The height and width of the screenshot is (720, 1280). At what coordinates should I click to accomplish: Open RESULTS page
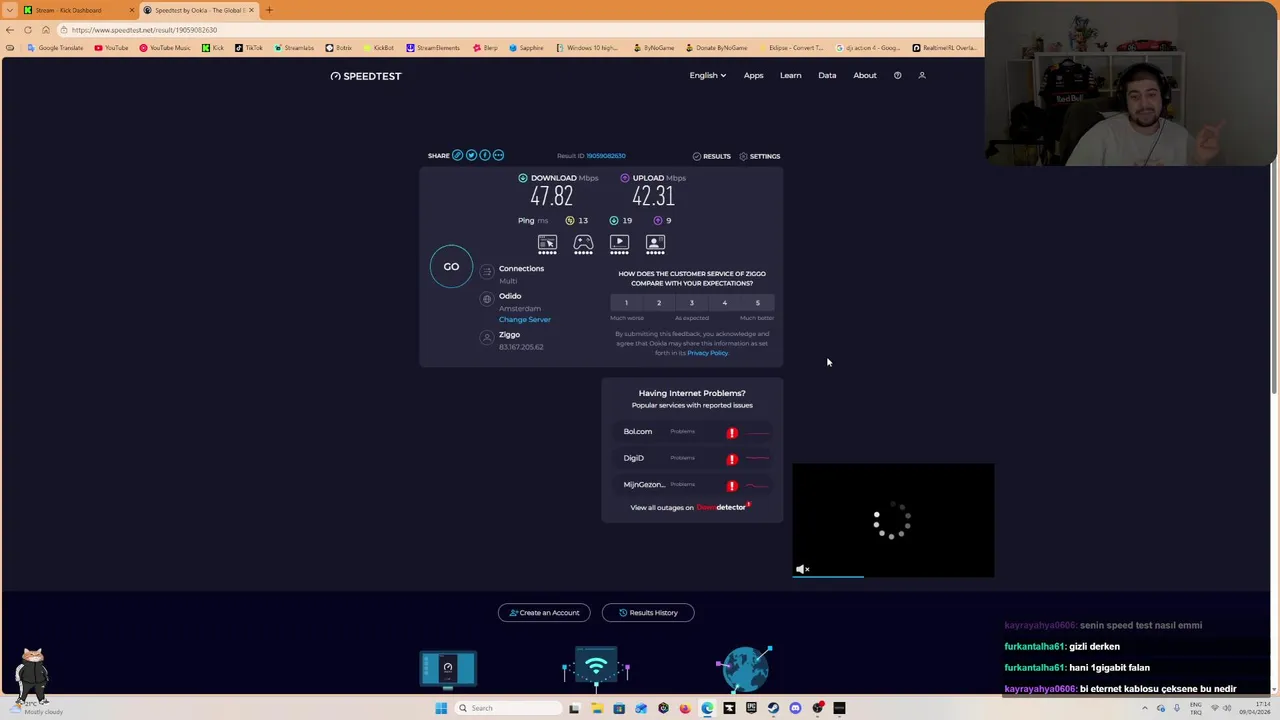click(x=711, y=156)
